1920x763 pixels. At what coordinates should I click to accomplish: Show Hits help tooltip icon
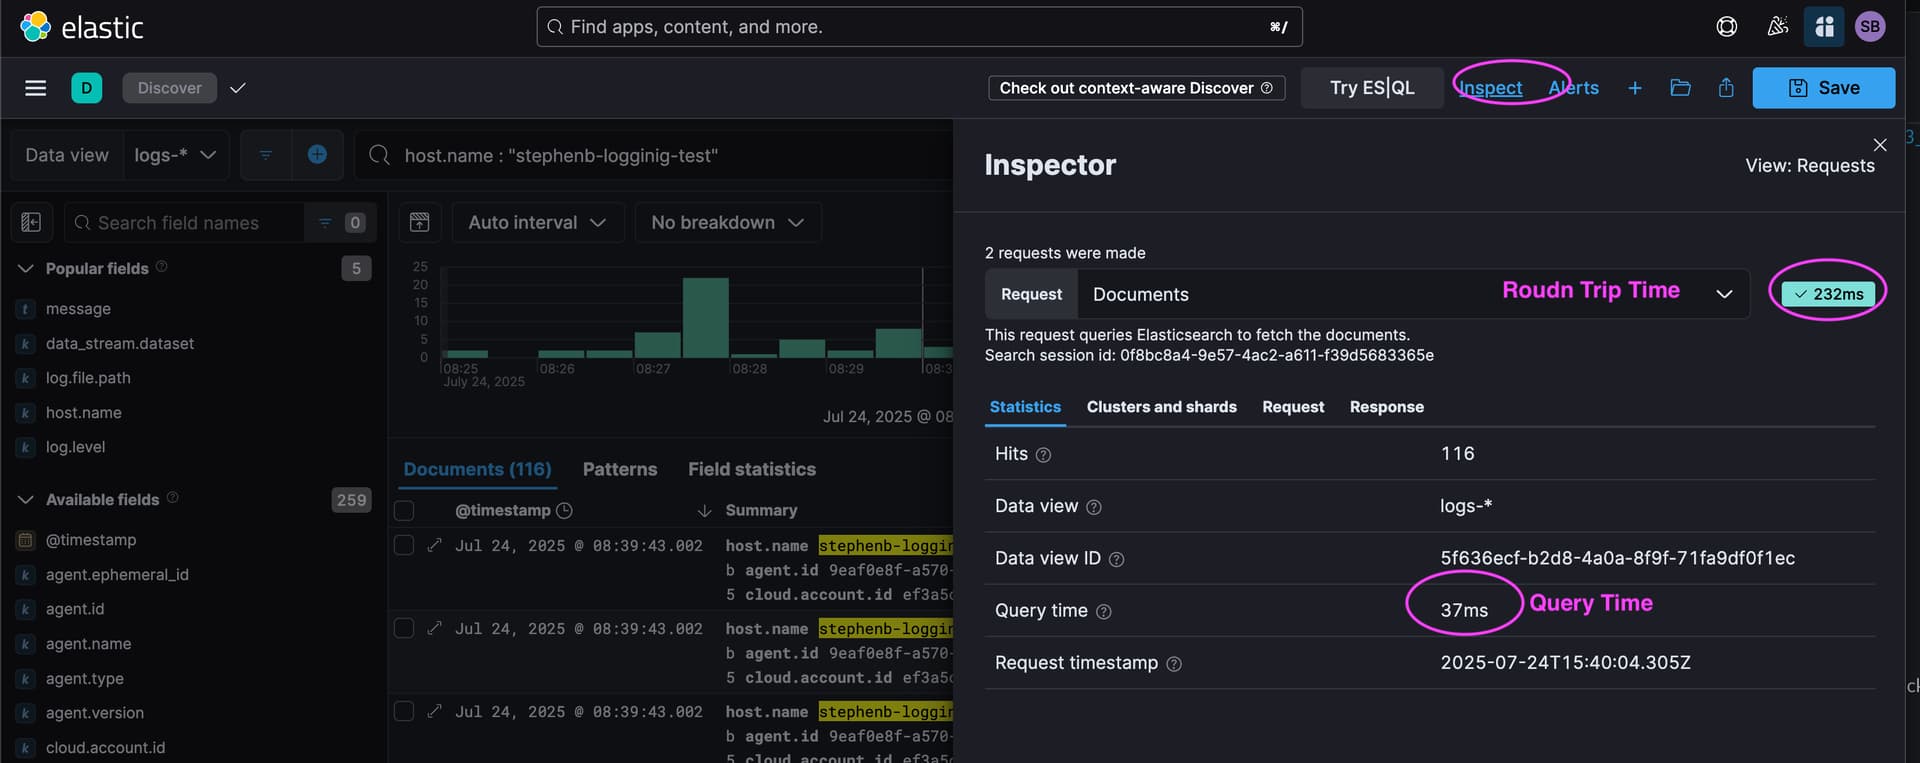click(x=1043, y=455)
